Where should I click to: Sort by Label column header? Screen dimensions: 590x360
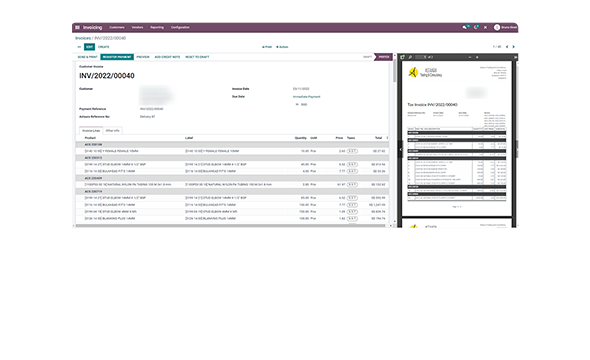click(189, 138)
